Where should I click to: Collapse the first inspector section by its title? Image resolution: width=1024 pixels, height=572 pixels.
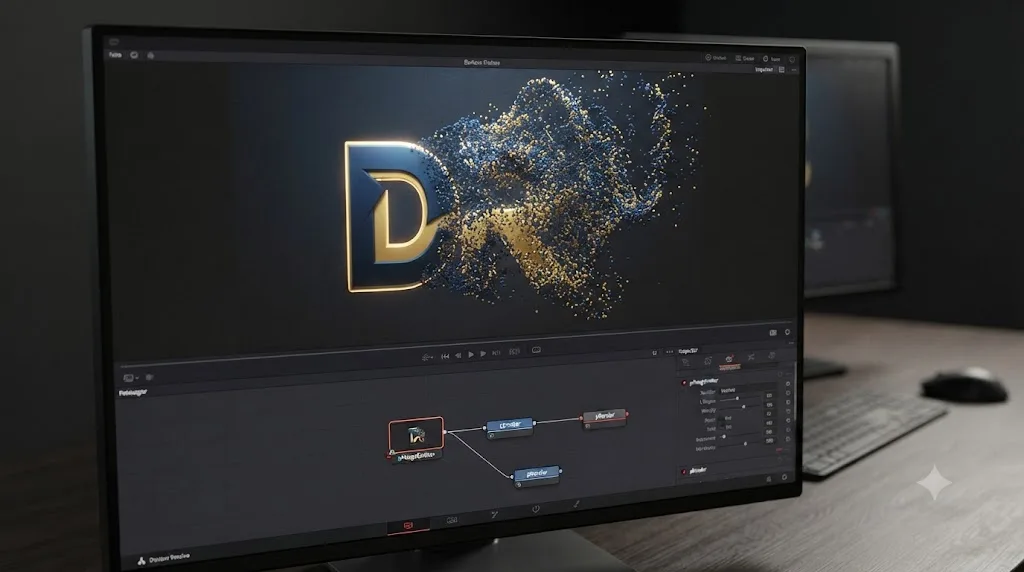(x=703, y=381)
